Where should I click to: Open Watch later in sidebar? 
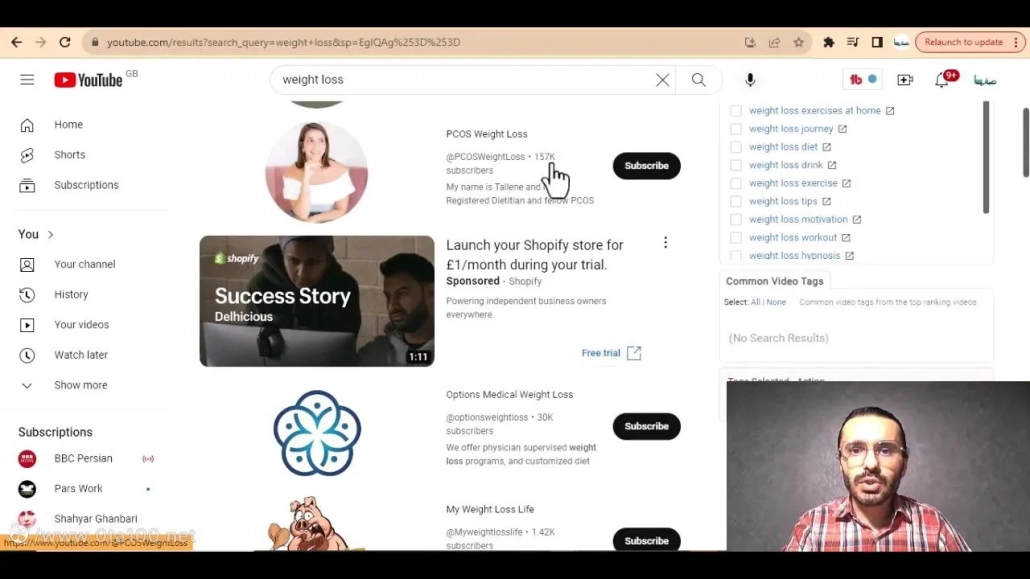(x=80, y=355)
